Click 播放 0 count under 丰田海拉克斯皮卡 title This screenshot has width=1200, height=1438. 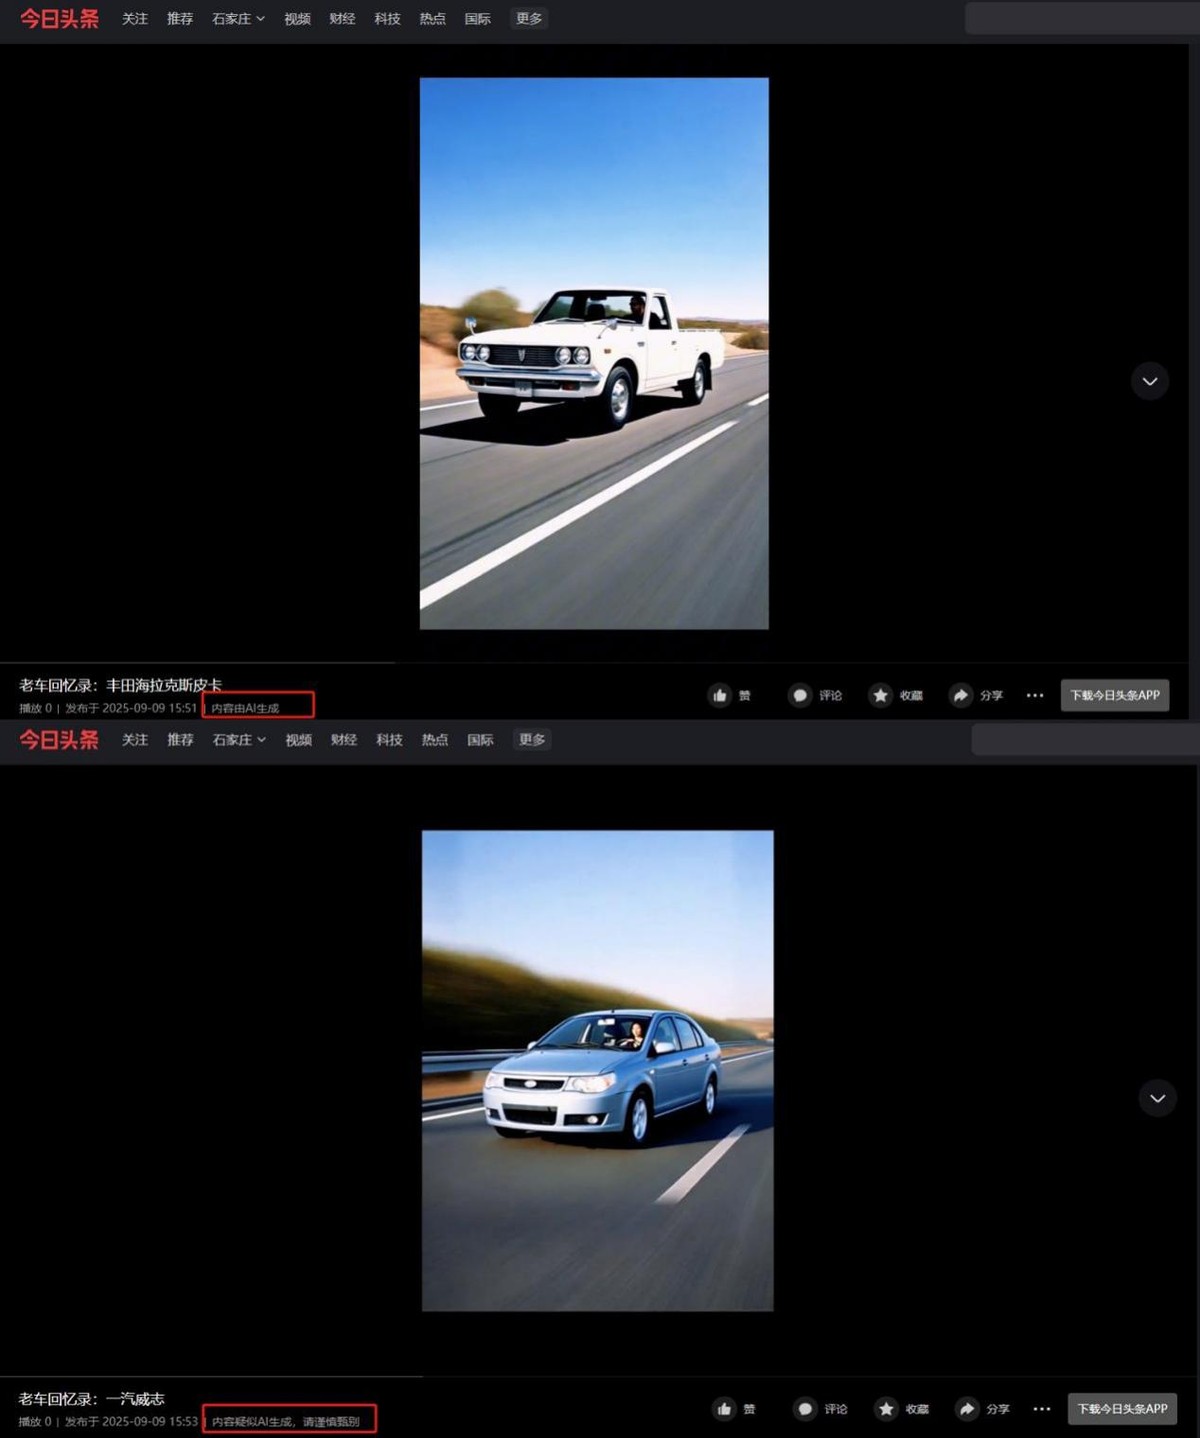point(35,708)
